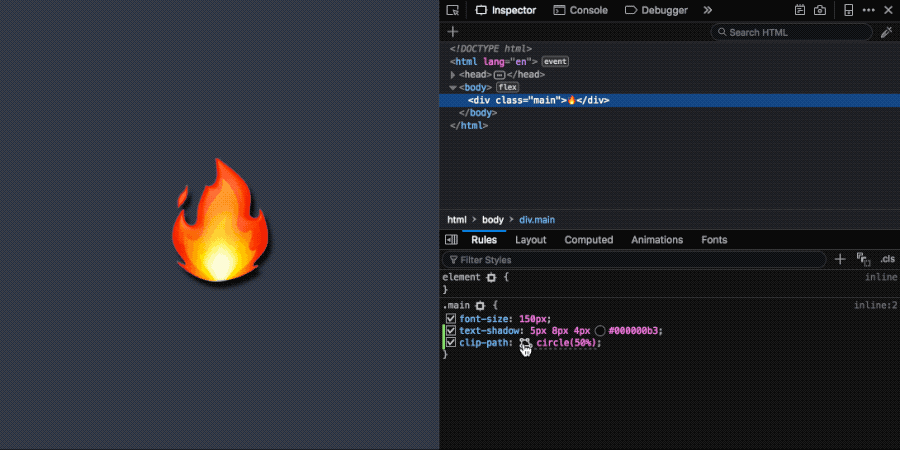Uncheck the clip-path declaration
Screen dimensions: 900x450
pyautogui.click(x=451, y=342)
